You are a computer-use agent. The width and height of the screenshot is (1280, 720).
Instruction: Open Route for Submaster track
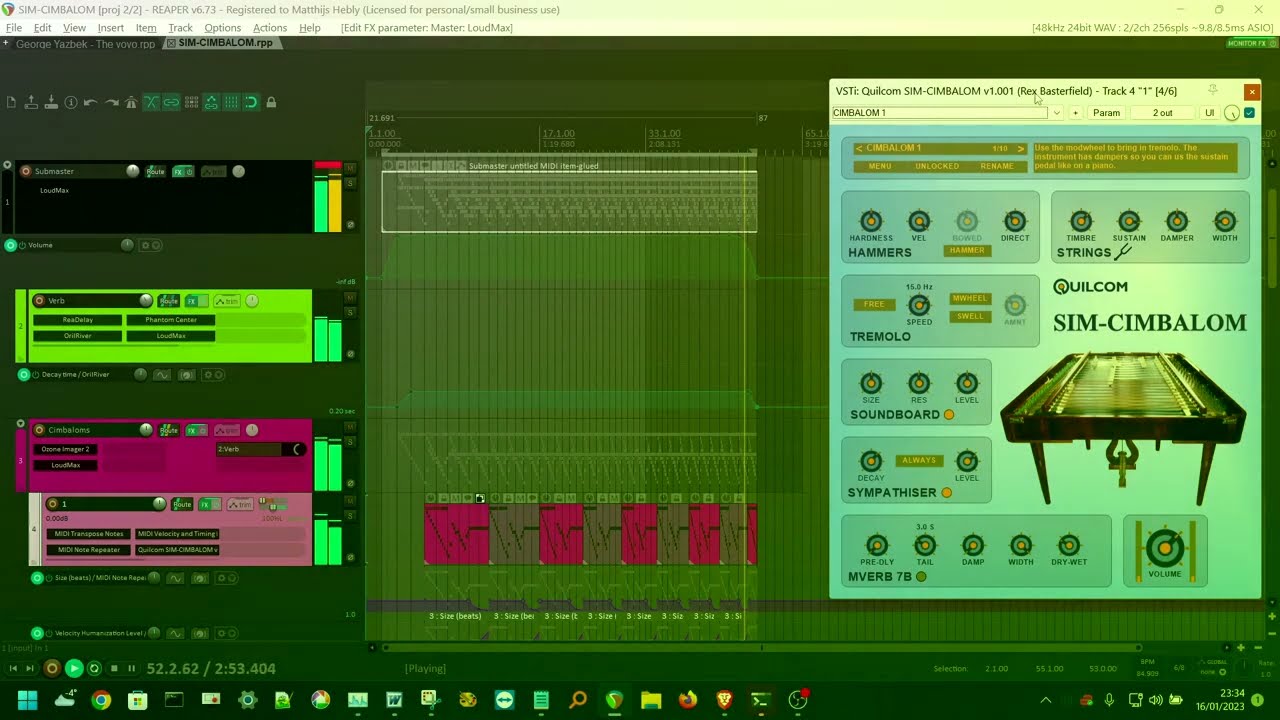coord(155,171)
